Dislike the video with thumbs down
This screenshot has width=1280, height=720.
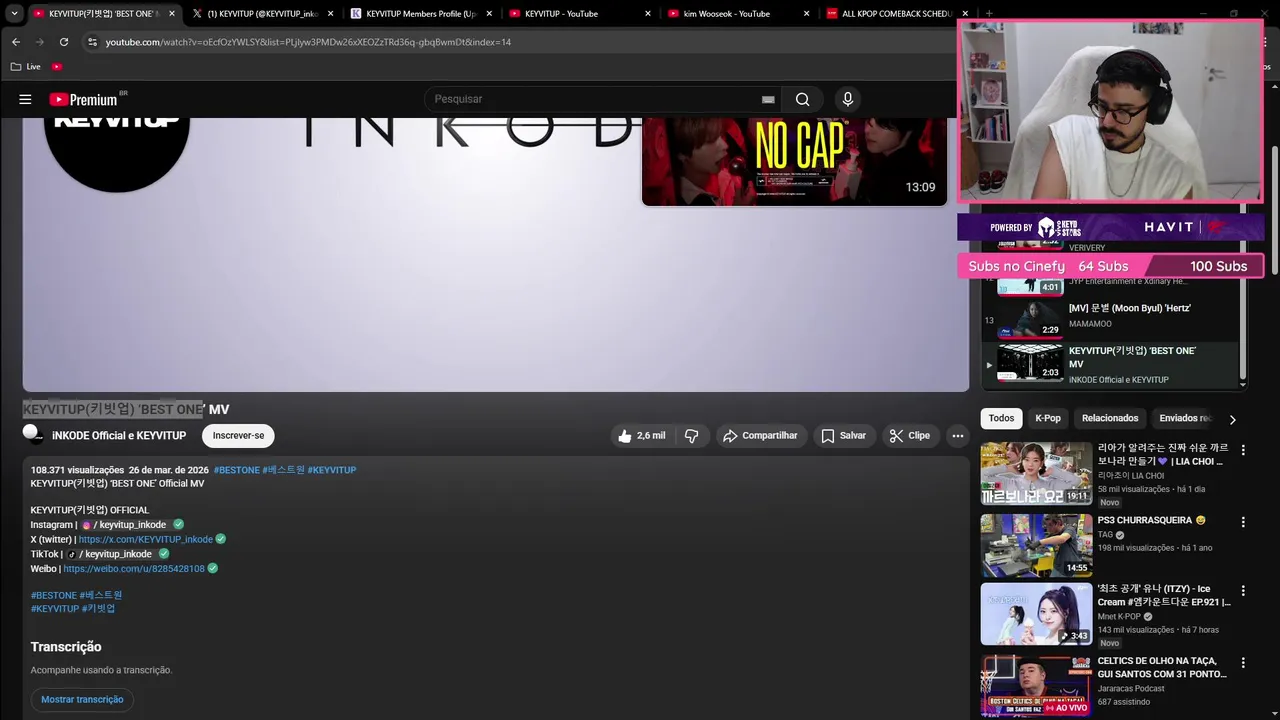coord(691,436)
